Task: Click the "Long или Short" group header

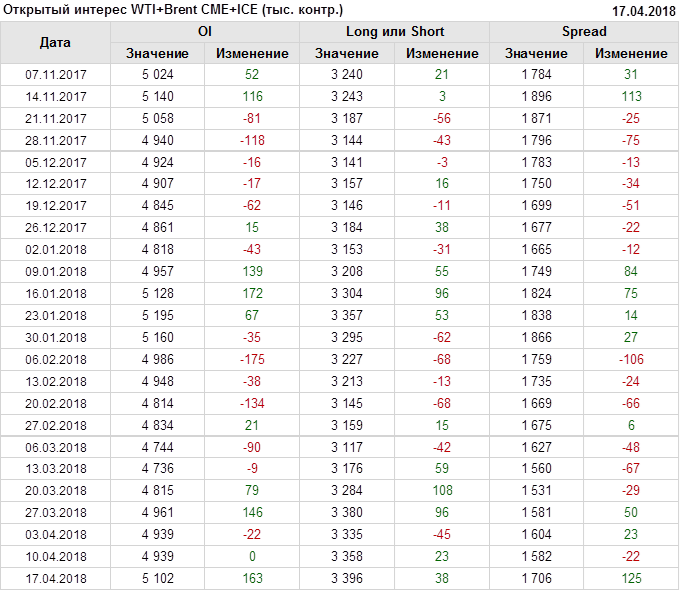Action: (394, 32)
